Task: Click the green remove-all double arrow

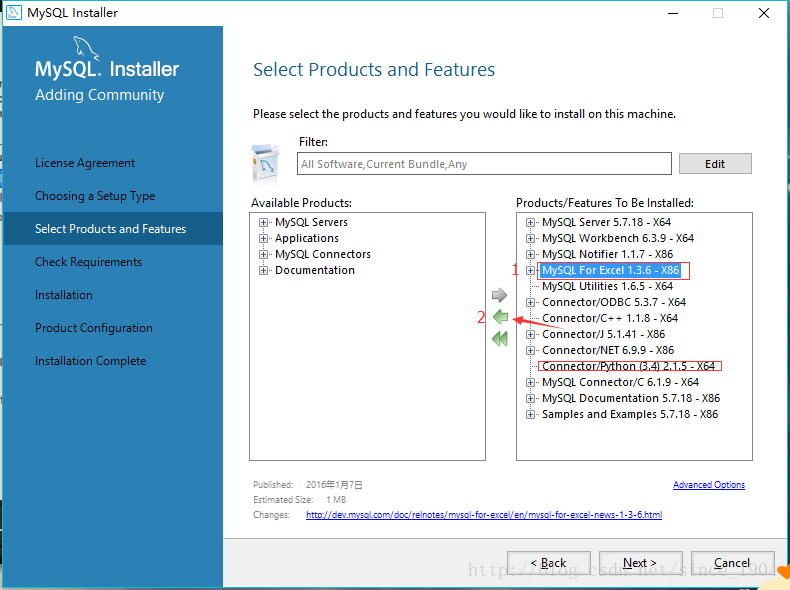Action: coord(500,339)
